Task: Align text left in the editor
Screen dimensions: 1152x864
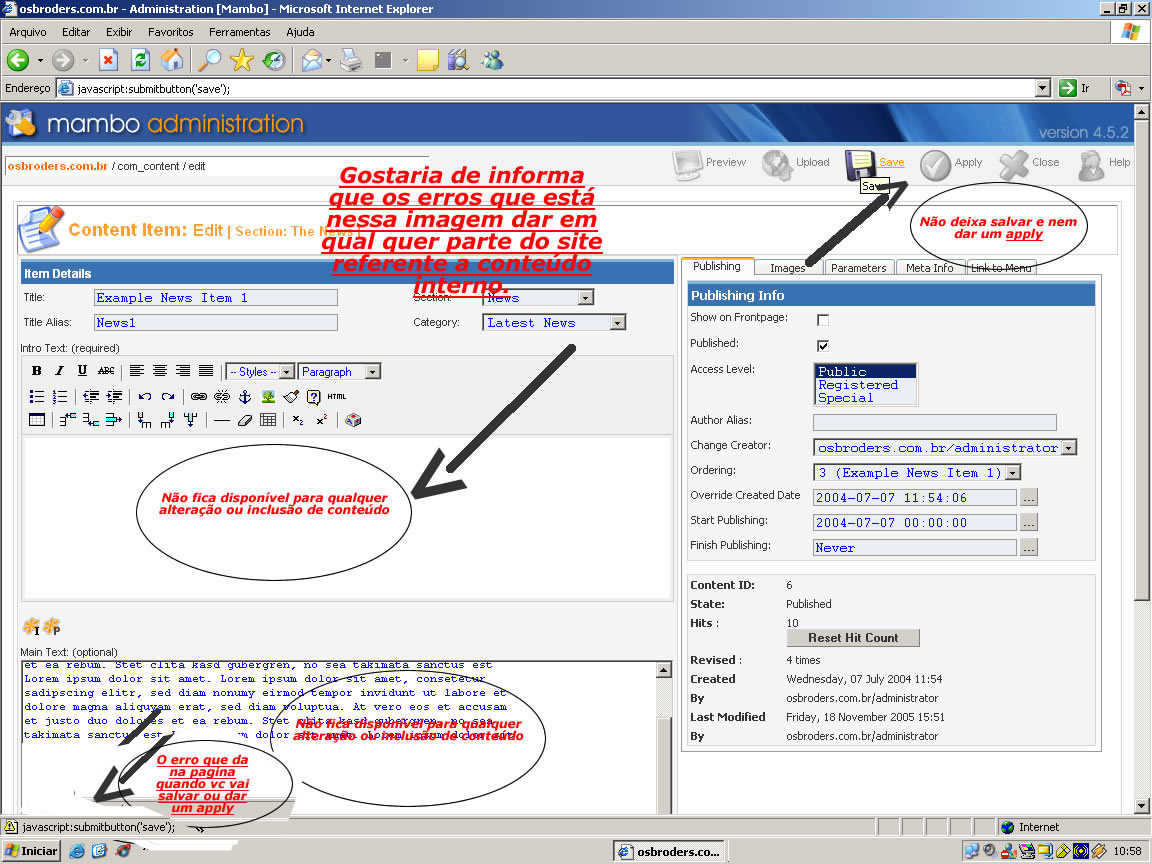Action: [137, 371]
